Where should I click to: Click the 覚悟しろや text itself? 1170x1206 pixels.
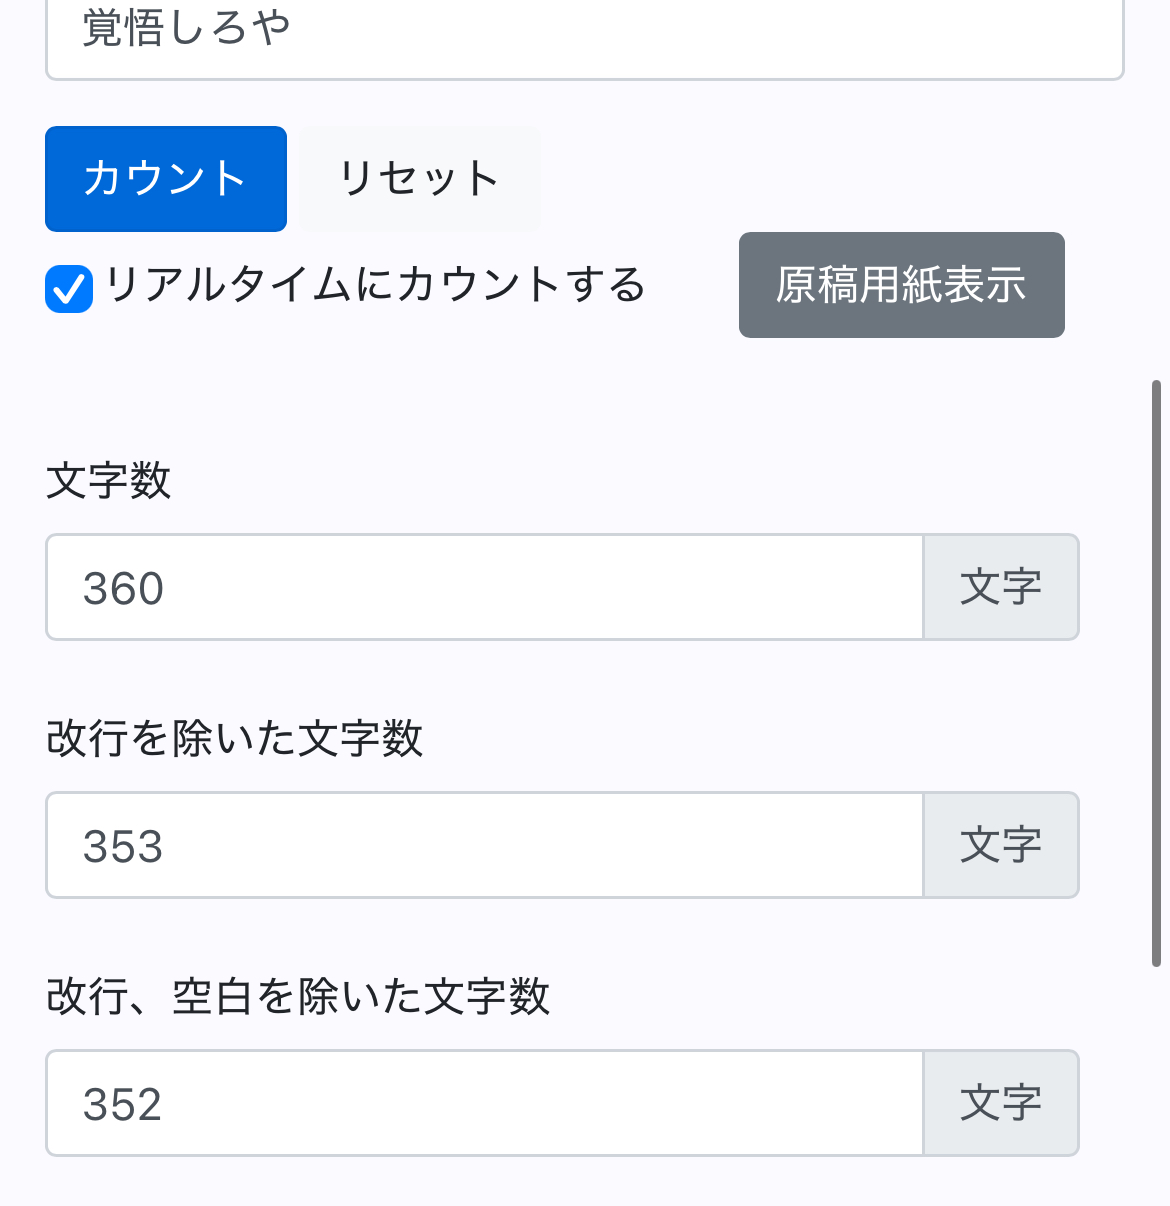[186, 28]
